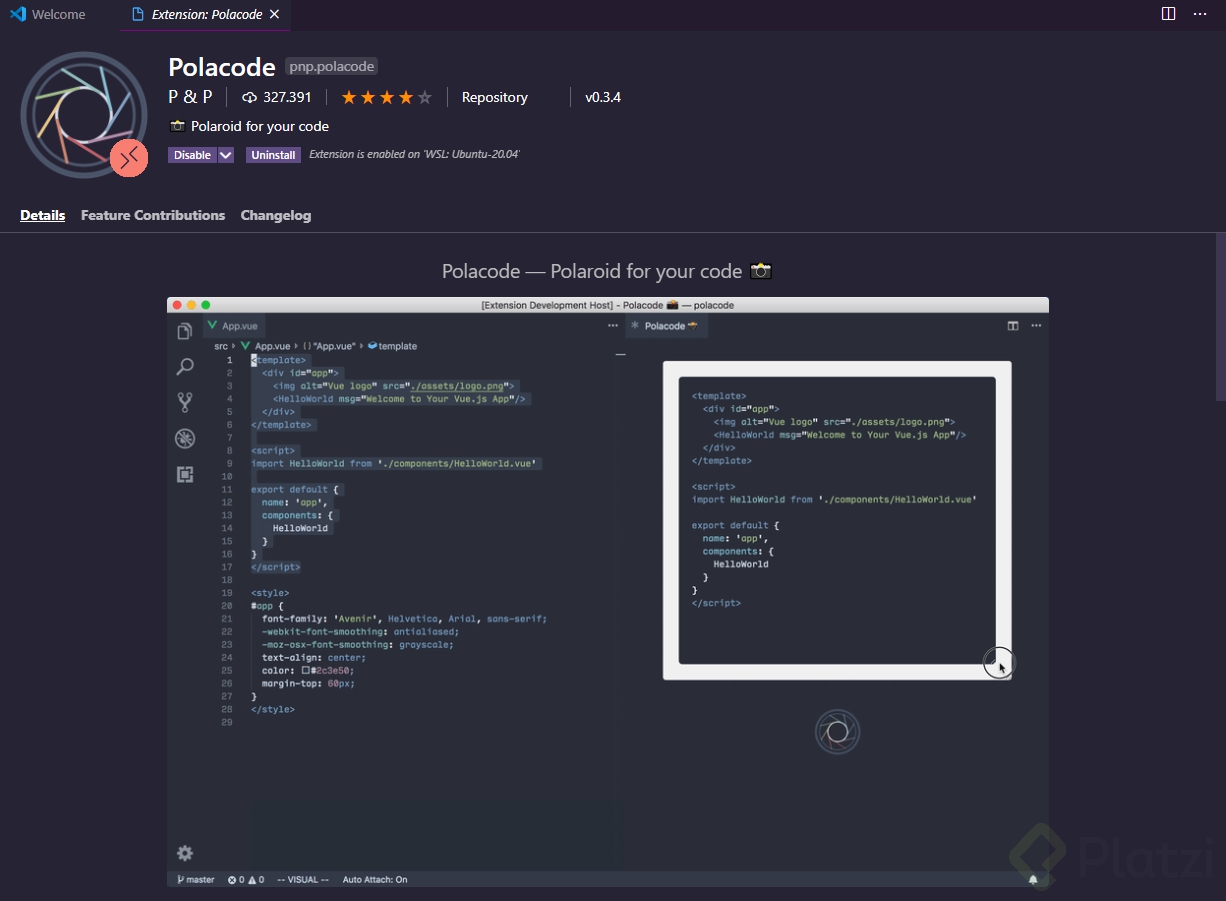1226x901 pixels.
Task: Open the Search magnifier icon in the activity bar
Action: [x=185, y=366]
